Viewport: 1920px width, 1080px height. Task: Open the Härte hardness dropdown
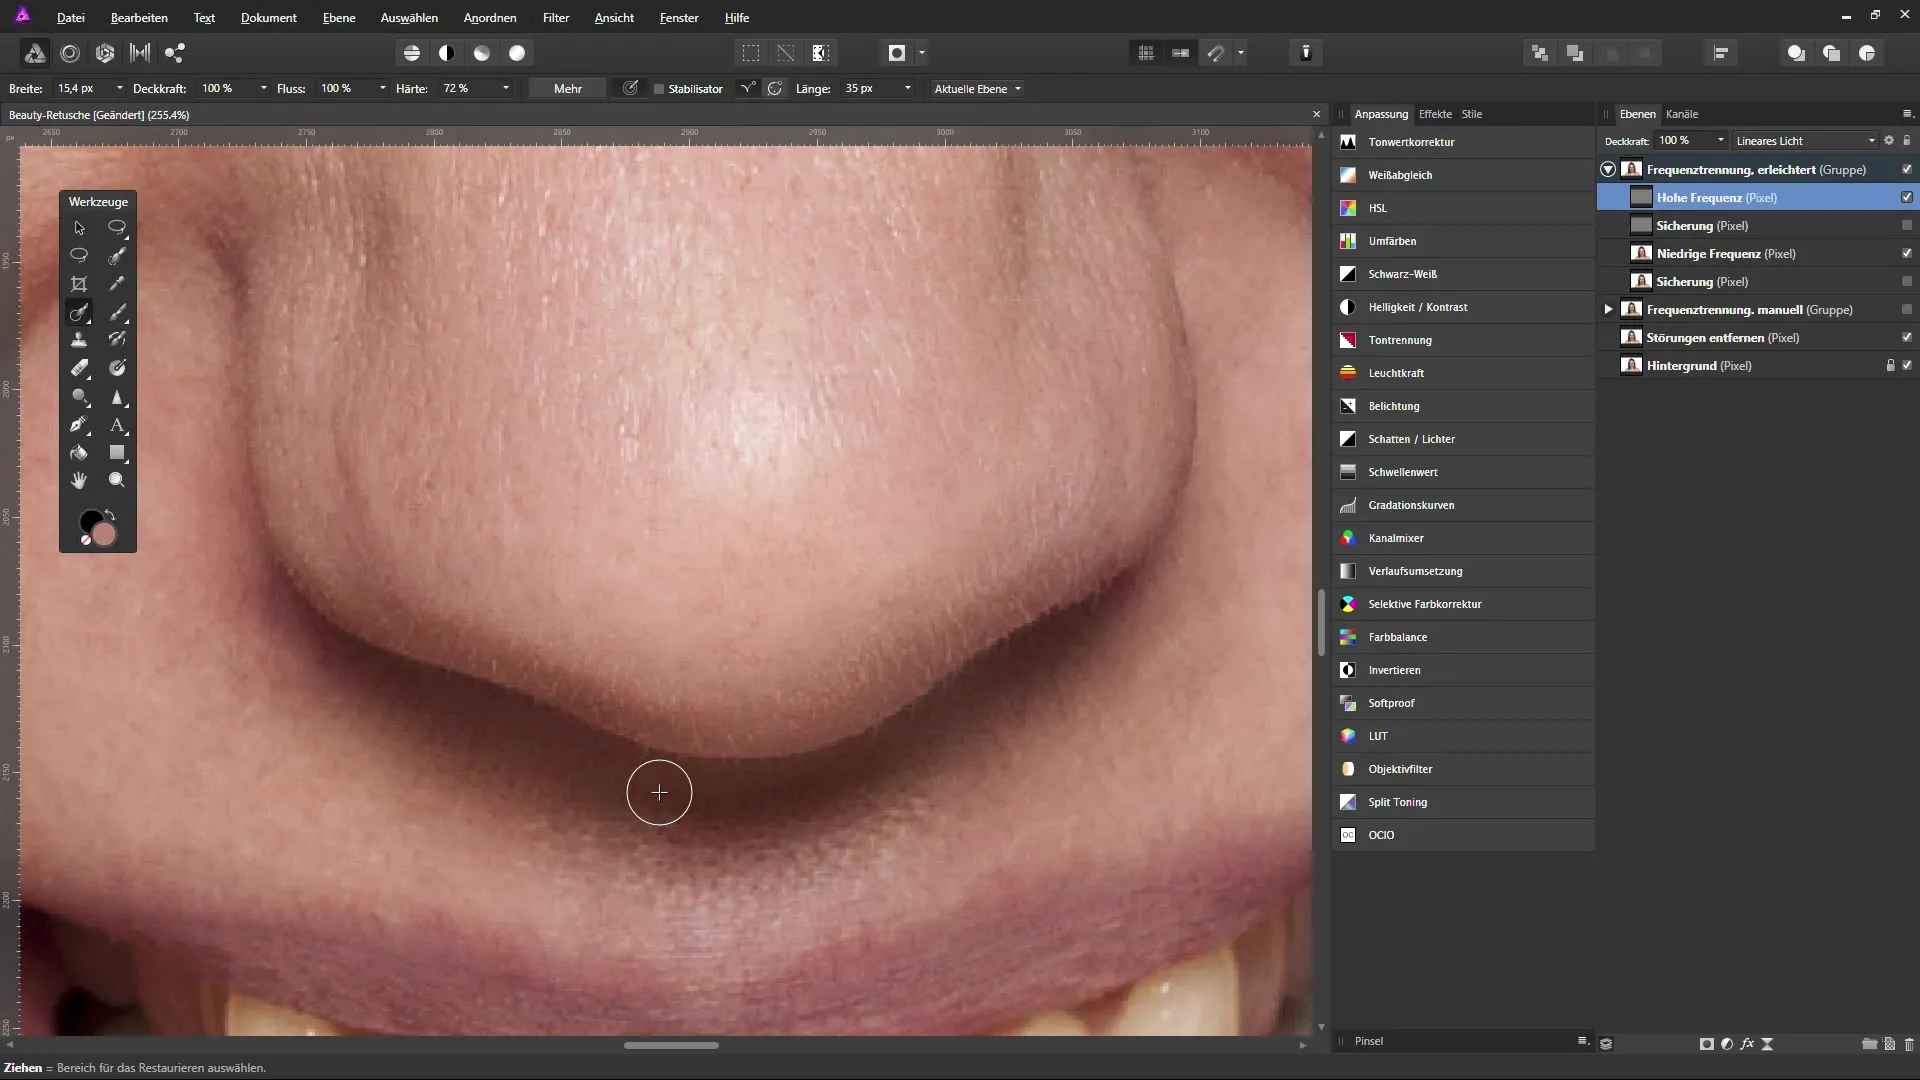point(506,89)
